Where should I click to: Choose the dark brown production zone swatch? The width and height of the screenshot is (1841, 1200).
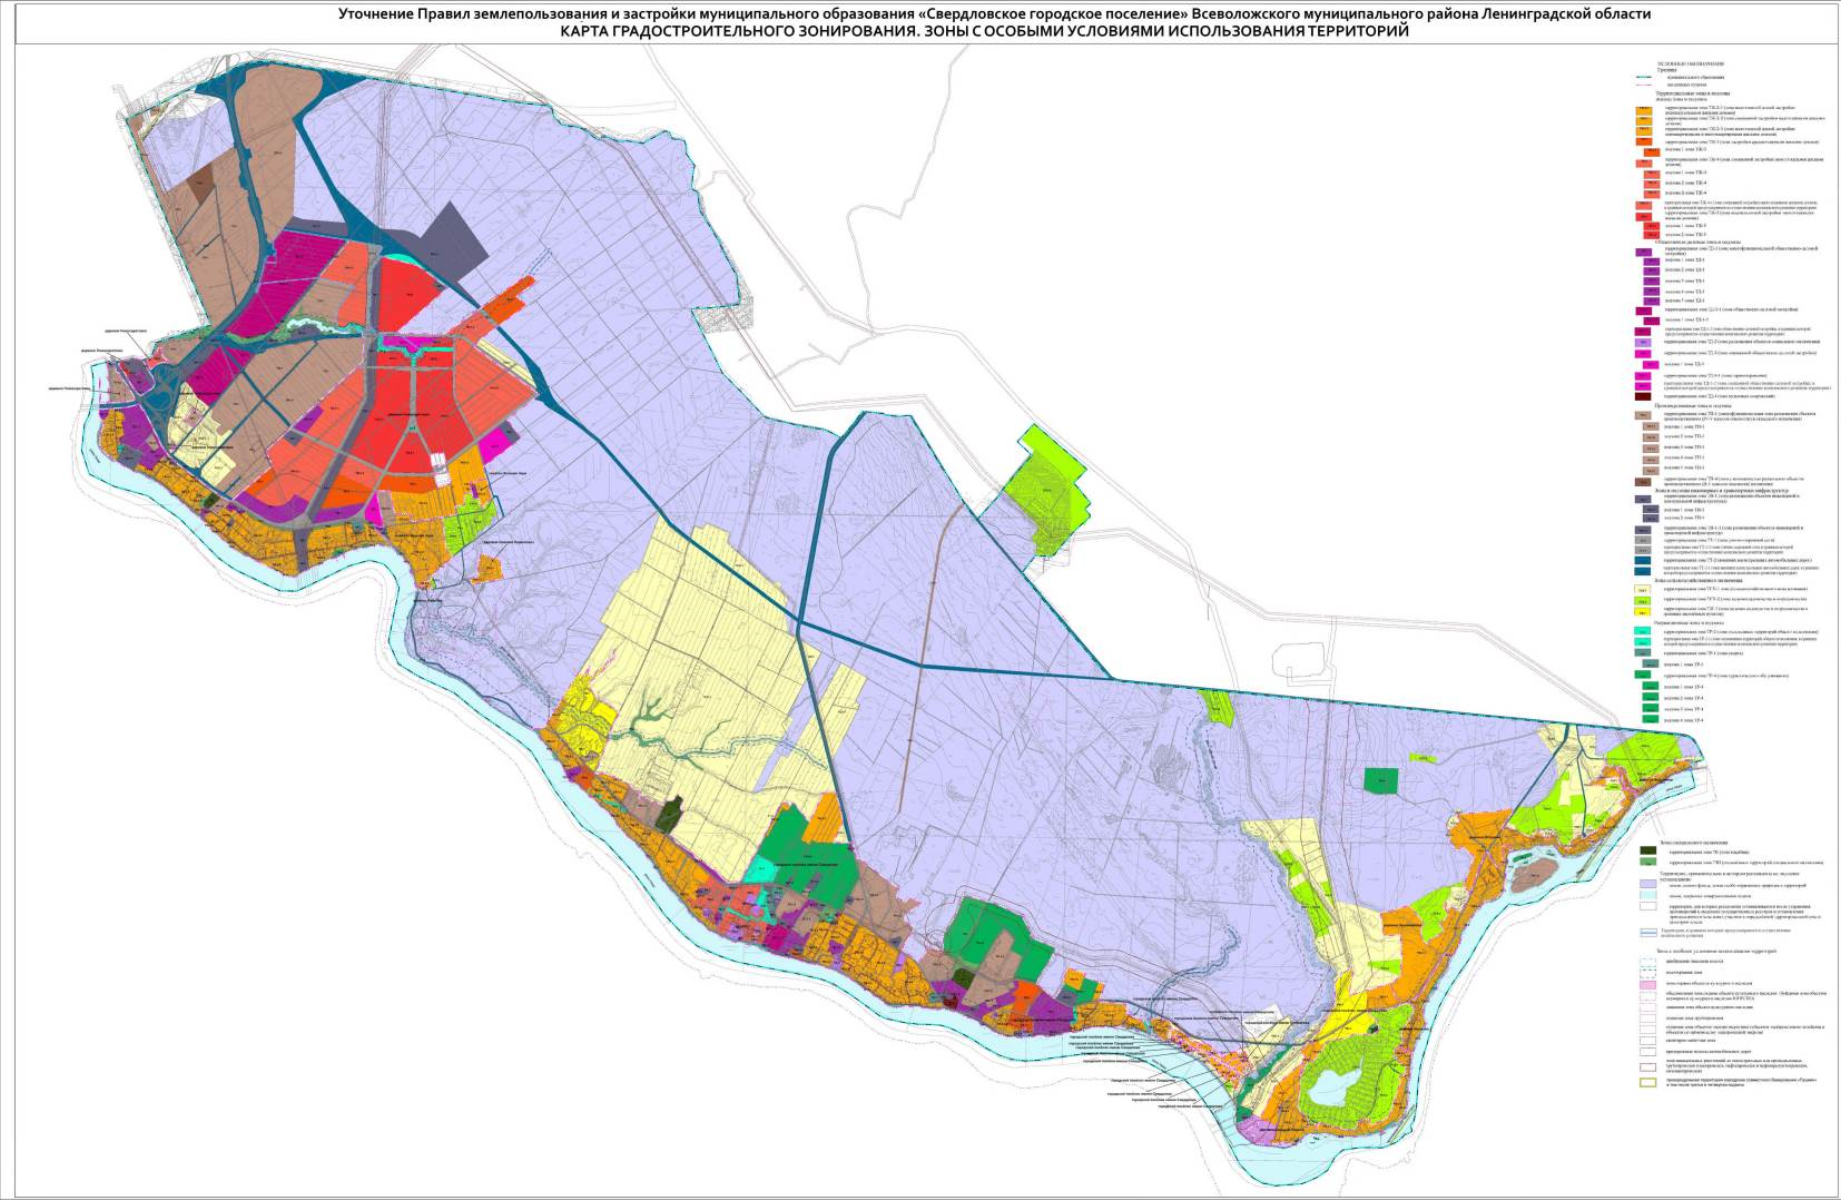(x=1642, y=481)
